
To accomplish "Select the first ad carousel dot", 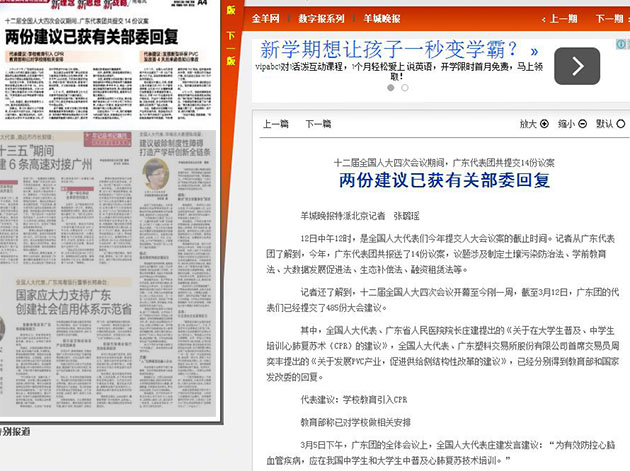I will pyautogui.click(x=391, y=87).
